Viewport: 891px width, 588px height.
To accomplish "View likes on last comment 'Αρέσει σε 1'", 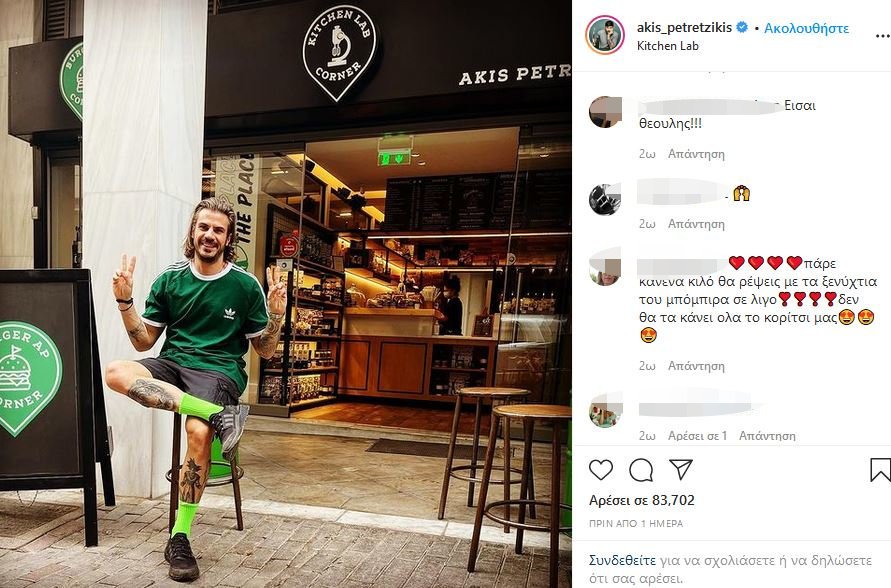I will tap(697, 436).
